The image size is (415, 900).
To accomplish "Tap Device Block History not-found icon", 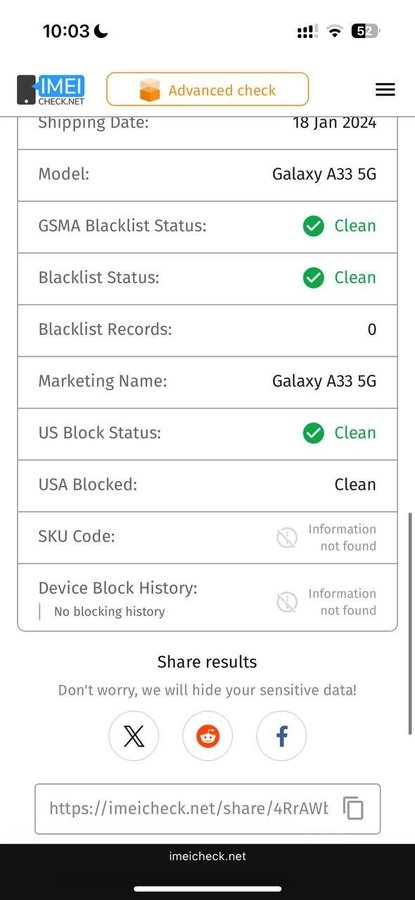I will 287,602.
